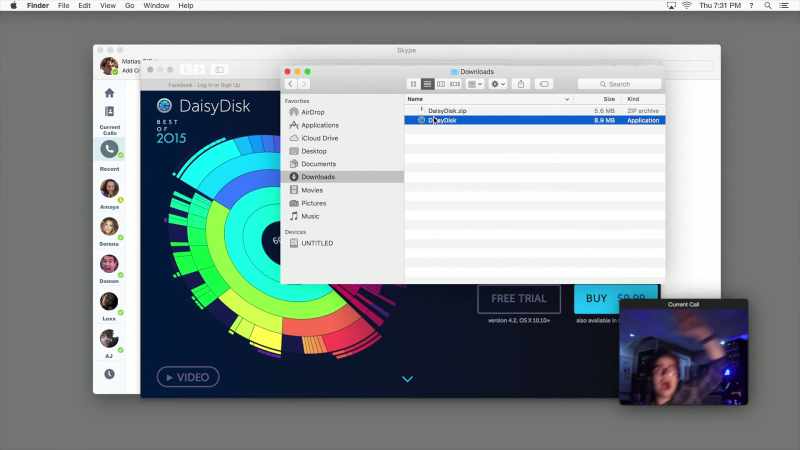Image resolution: width=800 pixels, height=450 pixels.
Task: Open the Skype contact AJ
Action: coord(109,339)
